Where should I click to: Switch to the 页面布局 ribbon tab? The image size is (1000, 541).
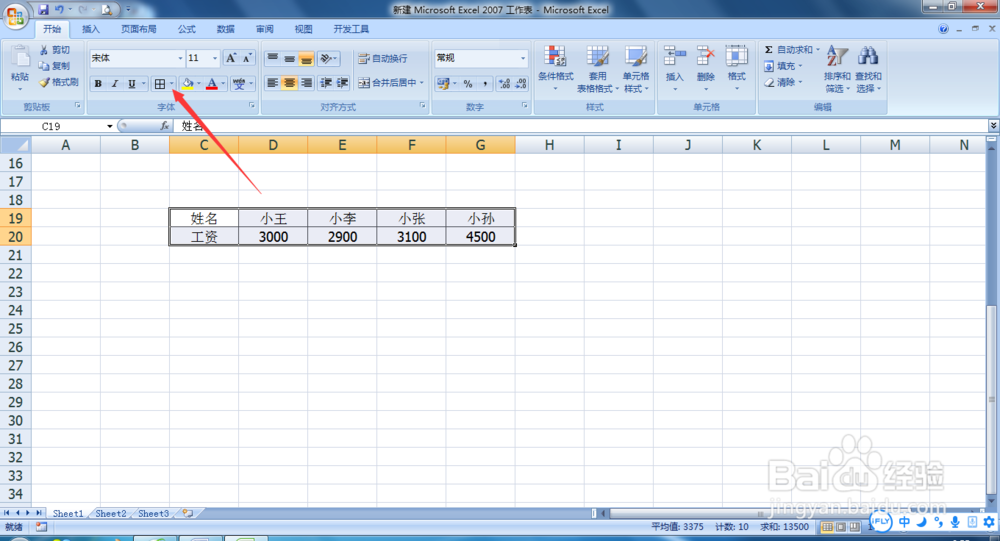pyautogui.click(x=138, y=29)
